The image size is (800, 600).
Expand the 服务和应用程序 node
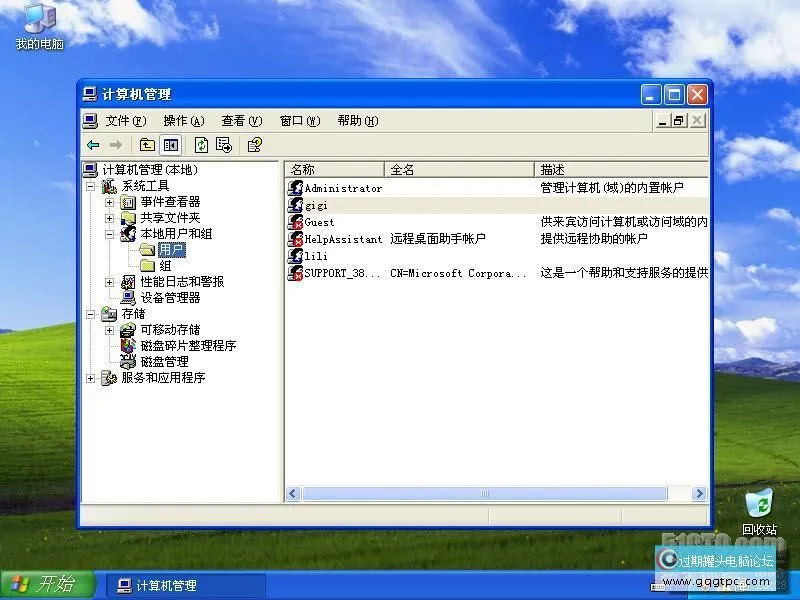tap(91, 377)
